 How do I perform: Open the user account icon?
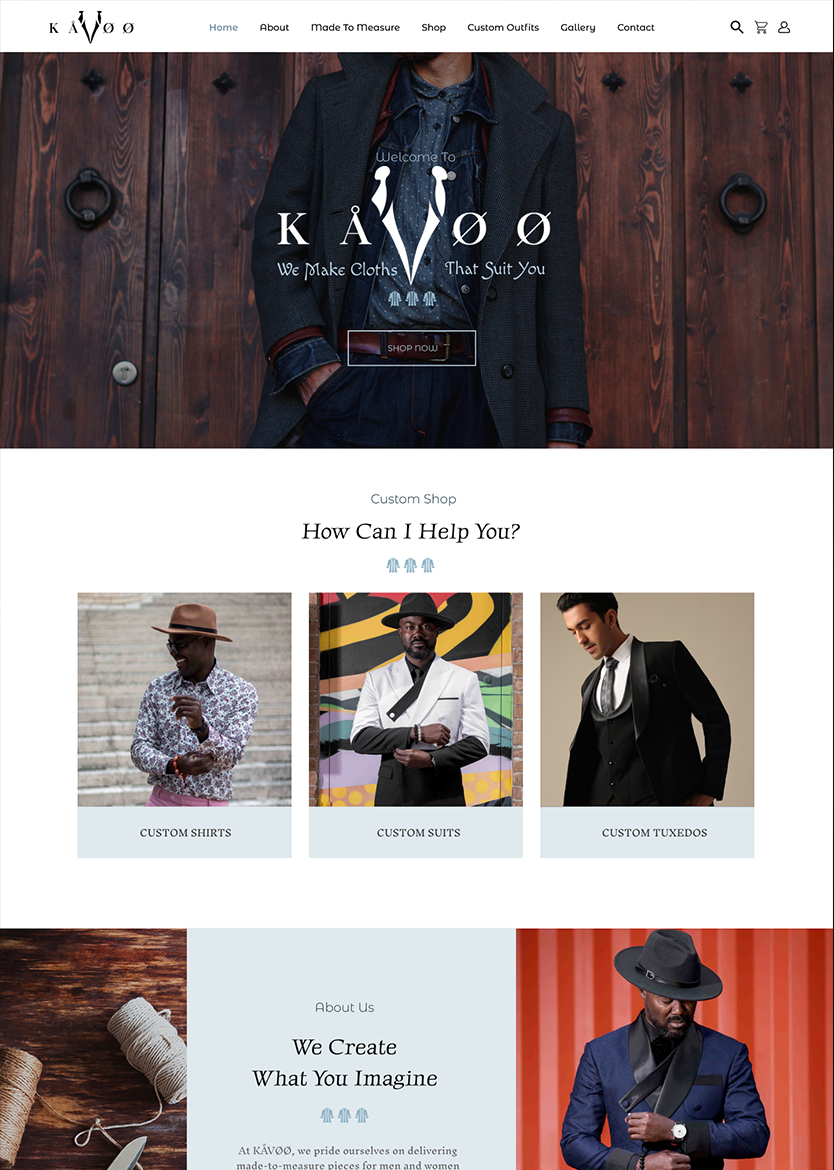pos(784,27)
